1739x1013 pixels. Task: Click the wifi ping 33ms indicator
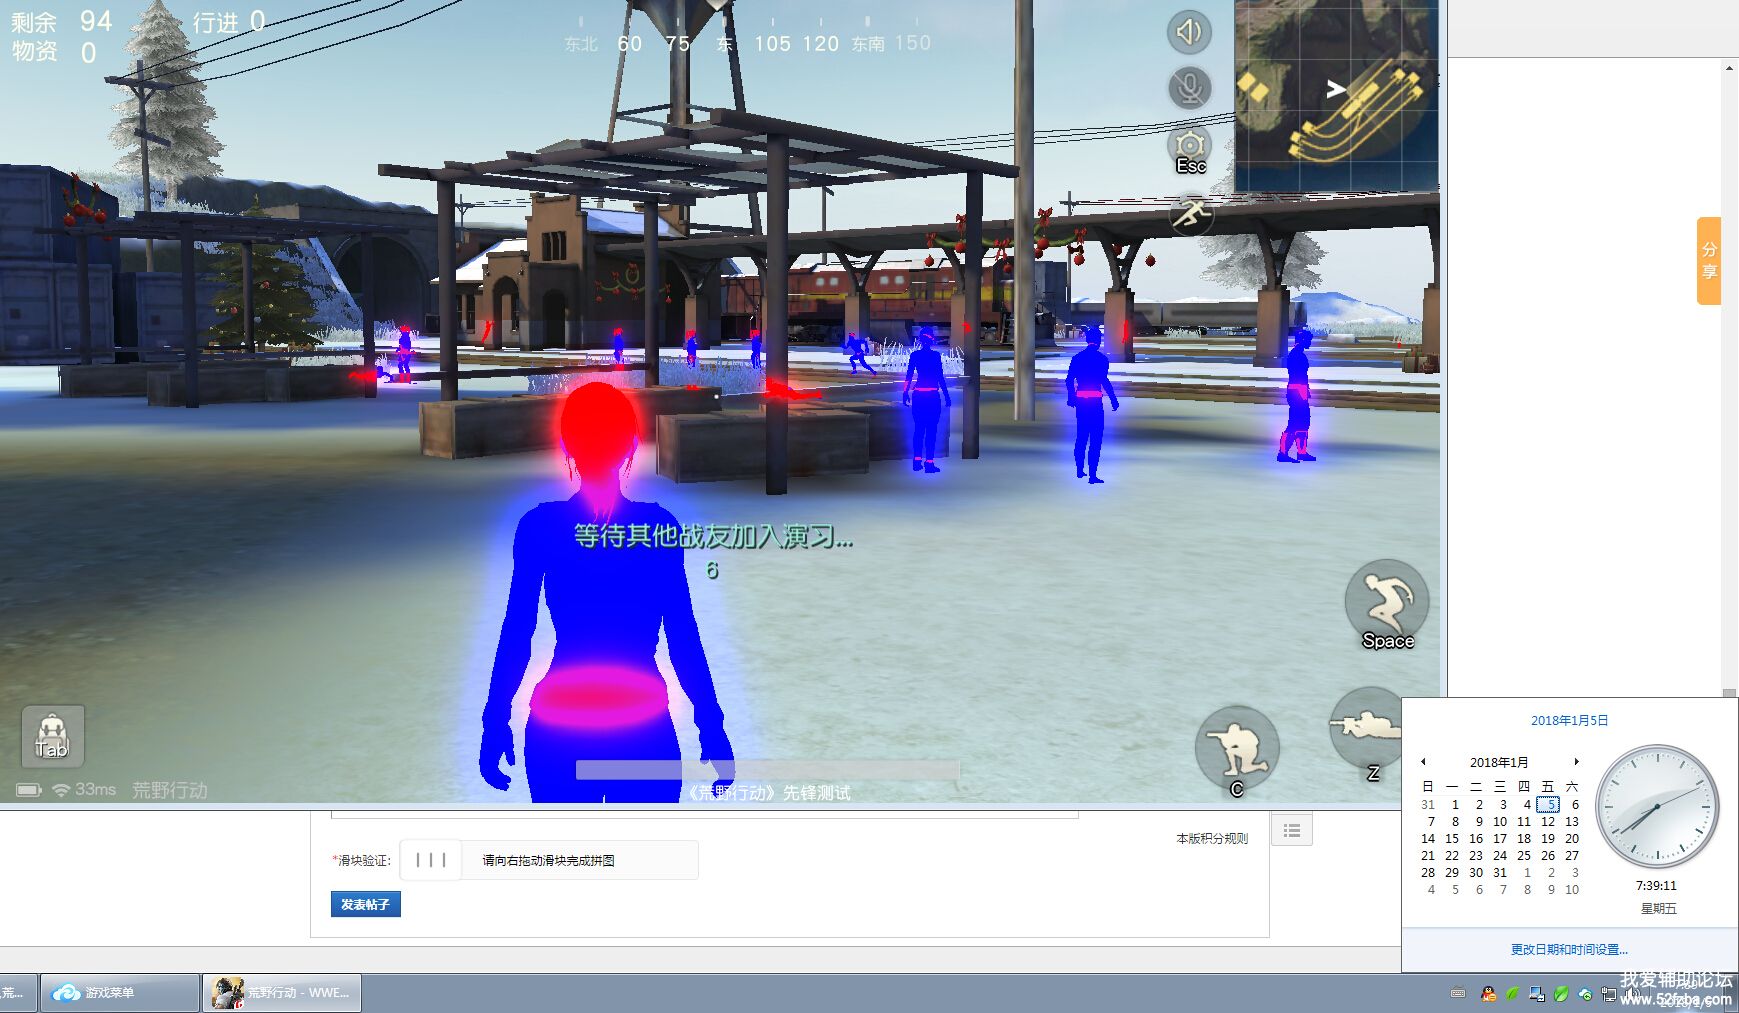(x=84, y=790)
